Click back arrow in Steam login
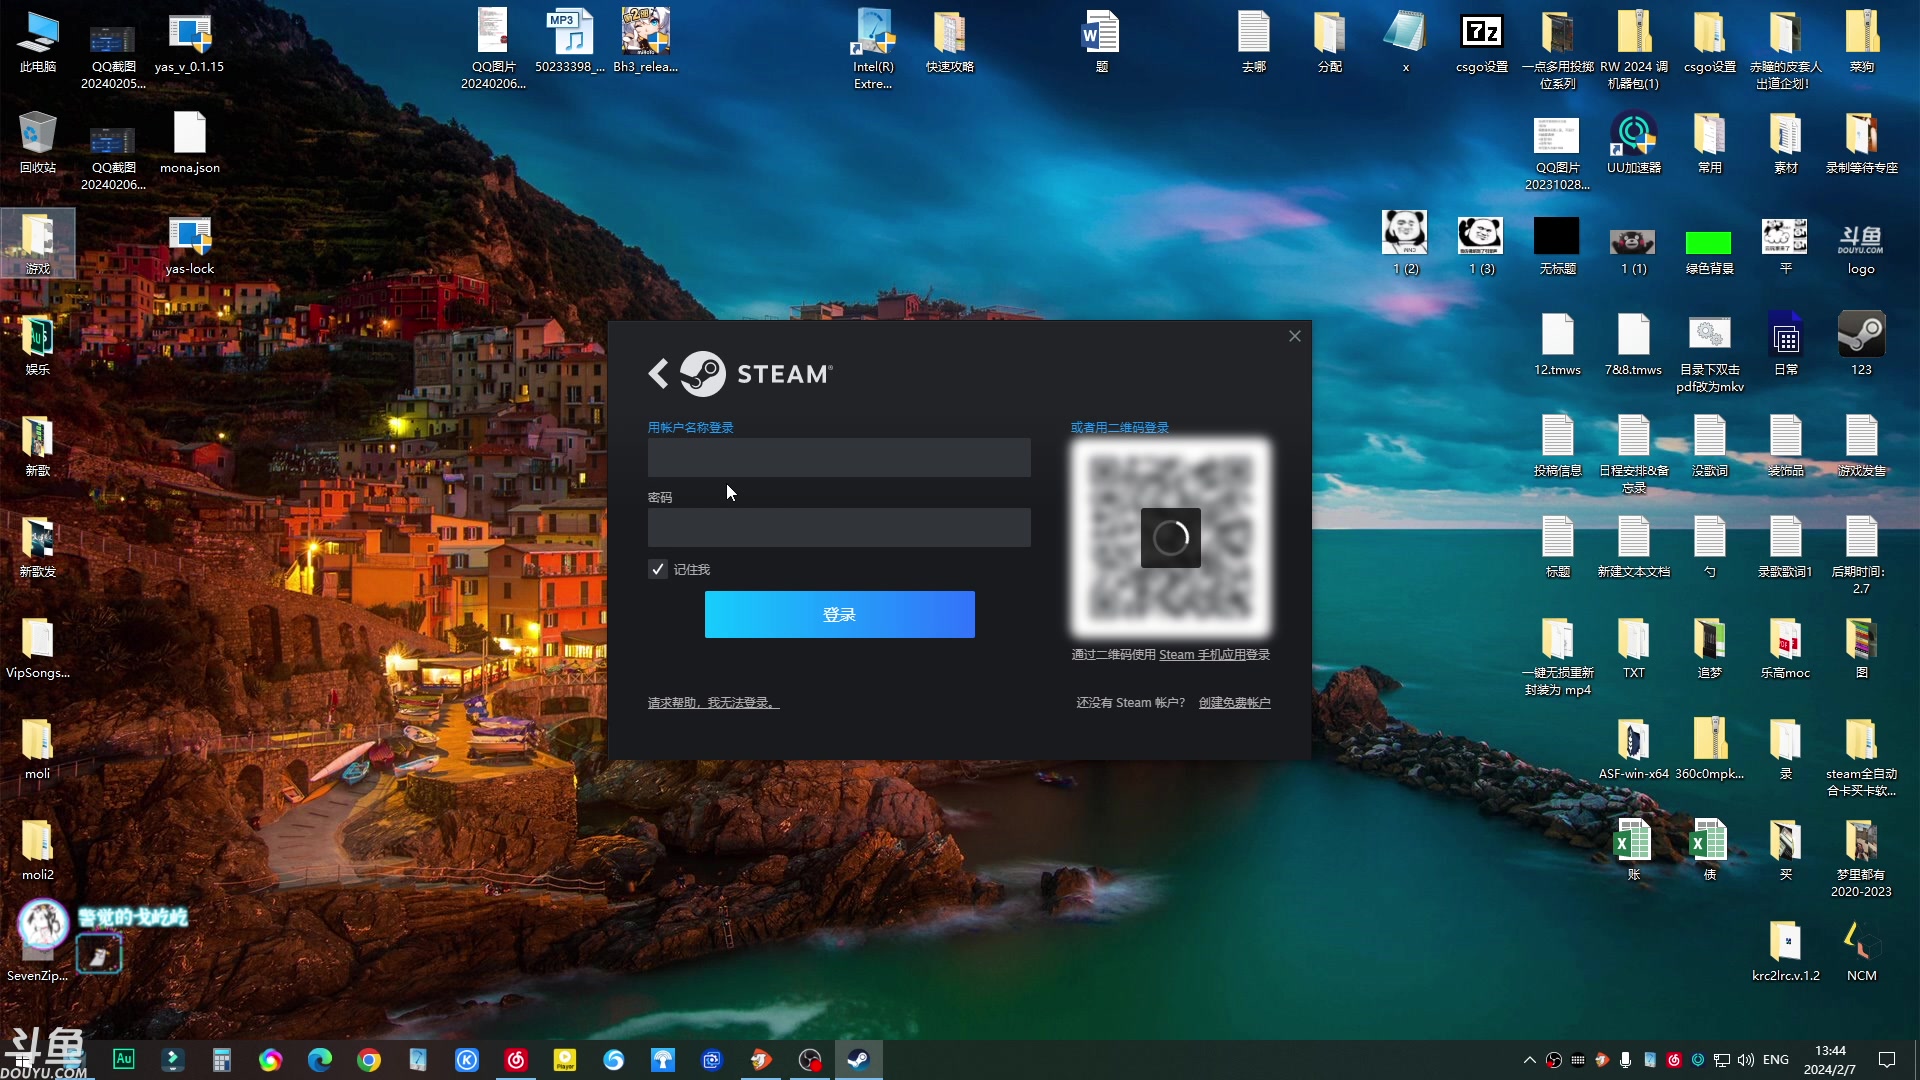Screen dimensions: 1920x1080 (x=659, y=373)
